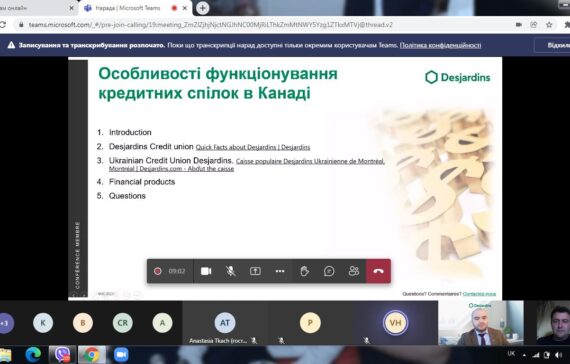Raise your hand in the meeting
Image resolution: width=570 pixels, height=364 pixels.
click(305, 271)
